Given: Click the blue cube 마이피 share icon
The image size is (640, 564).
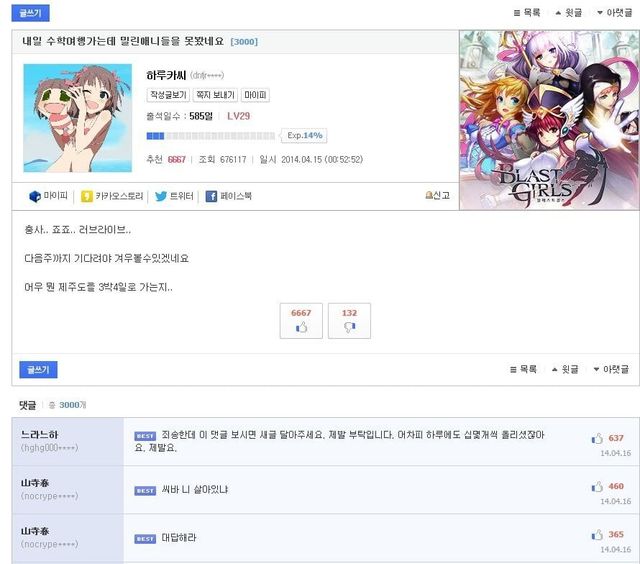Looking at the screenshot, I should (35, 196).
